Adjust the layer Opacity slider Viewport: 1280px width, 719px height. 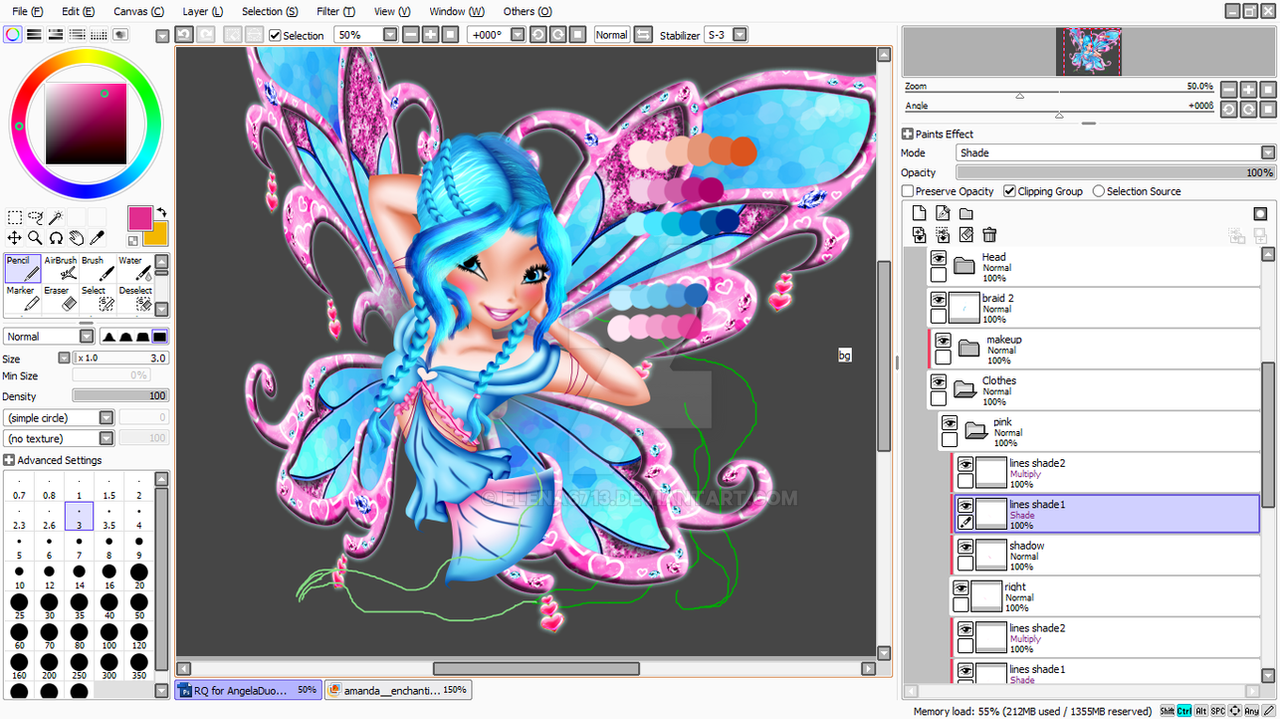[x=1115, y=172]
